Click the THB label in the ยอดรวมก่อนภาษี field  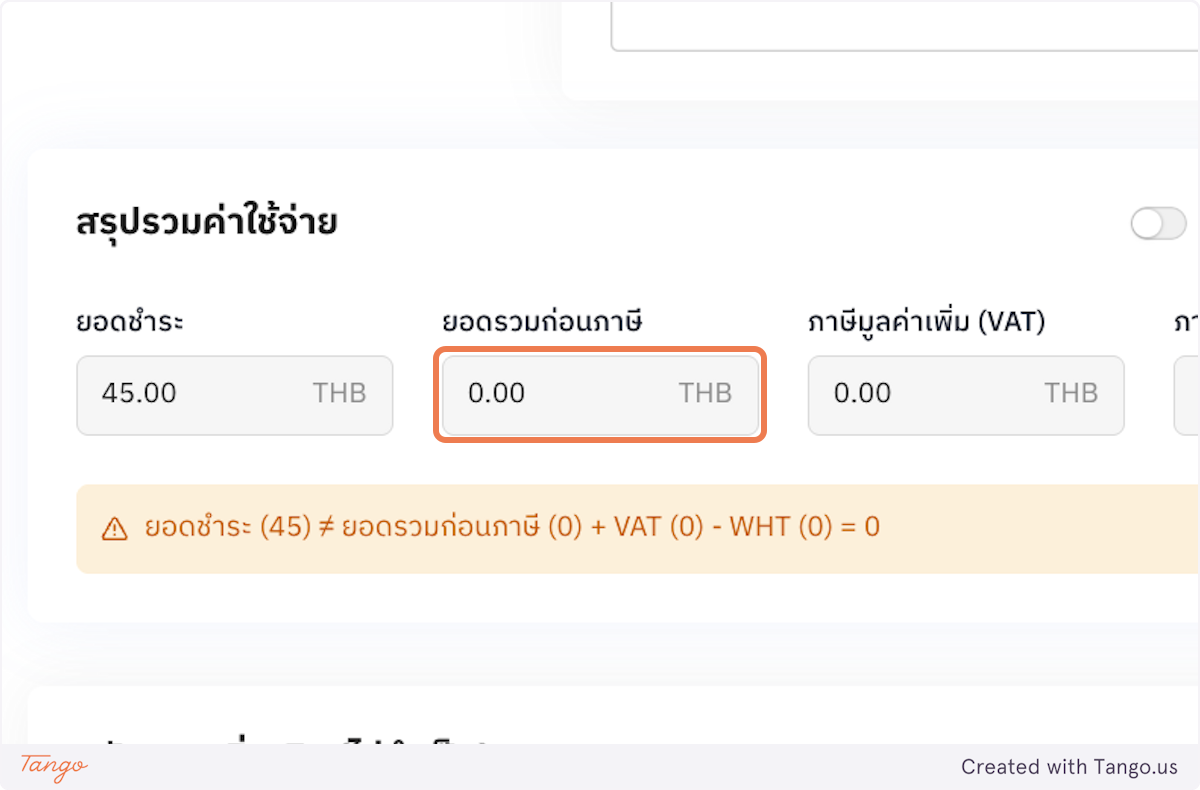706,393
